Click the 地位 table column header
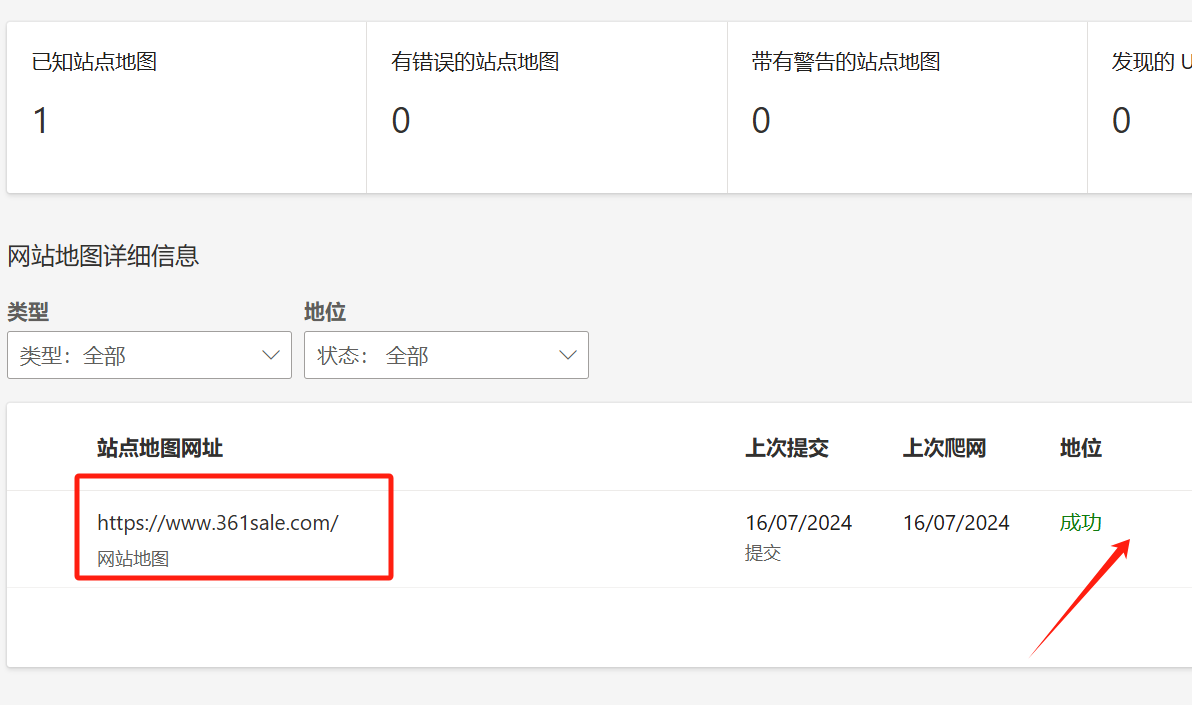This screenshot has width=1192, height=705. pos(1081,448)
